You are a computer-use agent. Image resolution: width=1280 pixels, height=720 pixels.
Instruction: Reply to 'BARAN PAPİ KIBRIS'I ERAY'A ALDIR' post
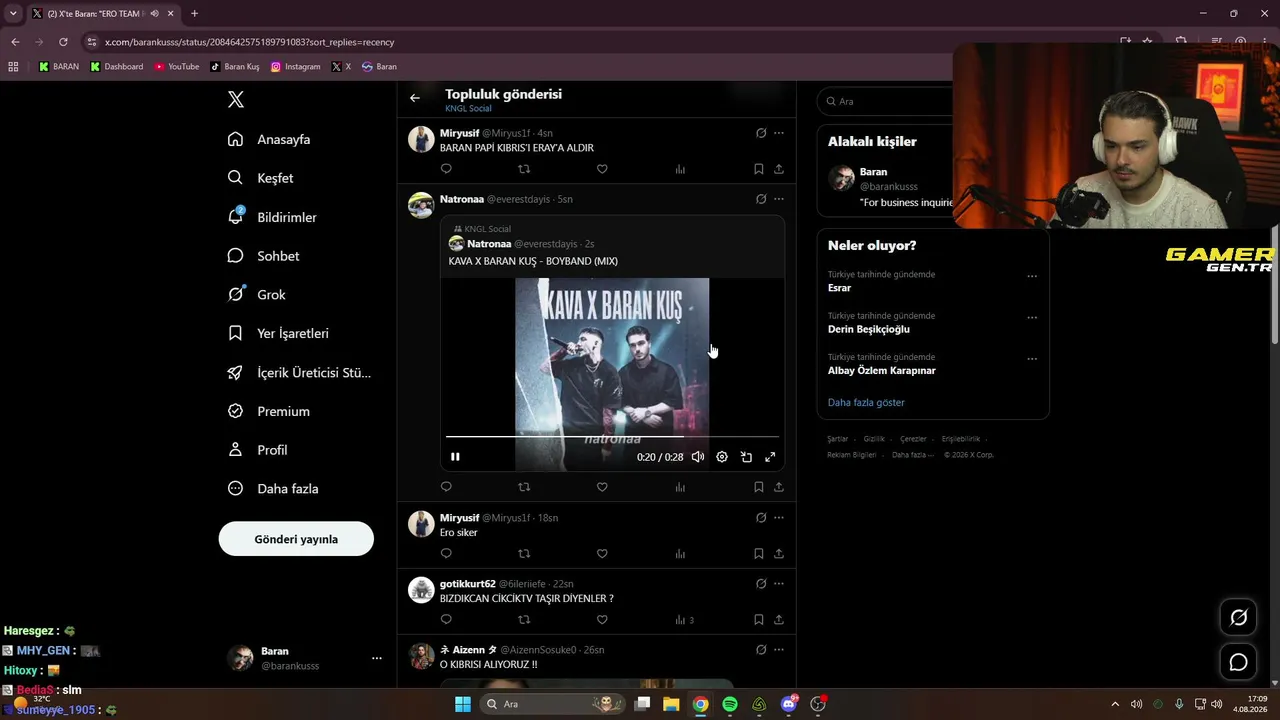pyautogui.click(x=446, y=169)
